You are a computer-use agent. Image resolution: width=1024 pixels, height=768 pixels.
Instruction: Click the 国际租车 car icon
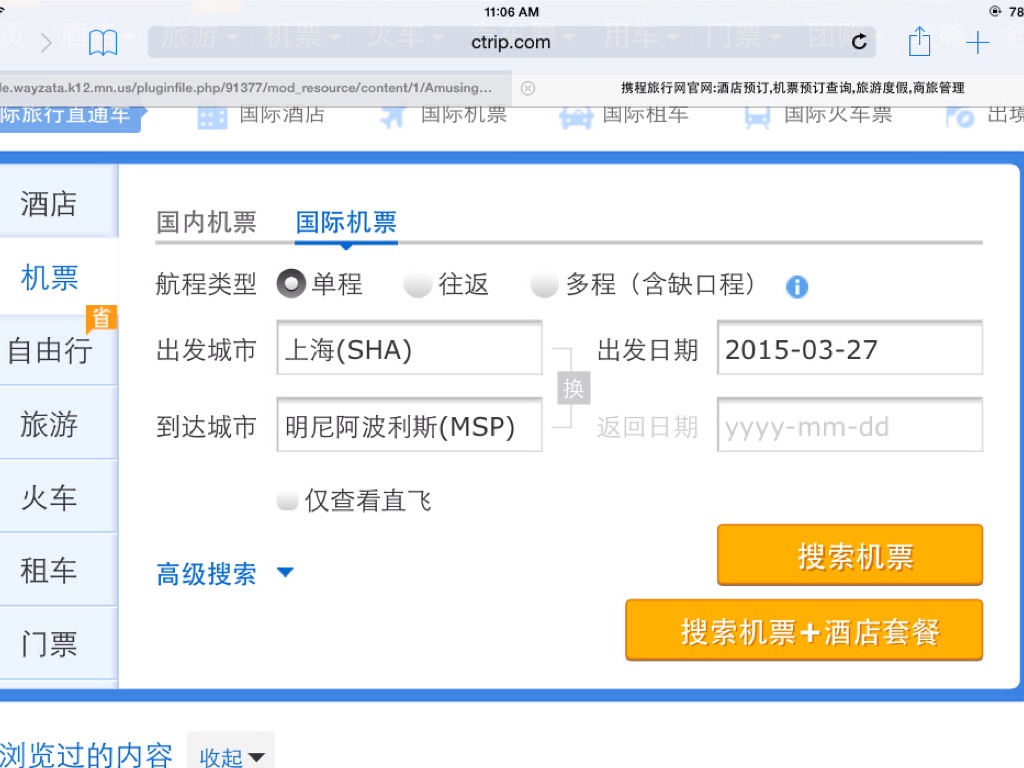[576, 116]
